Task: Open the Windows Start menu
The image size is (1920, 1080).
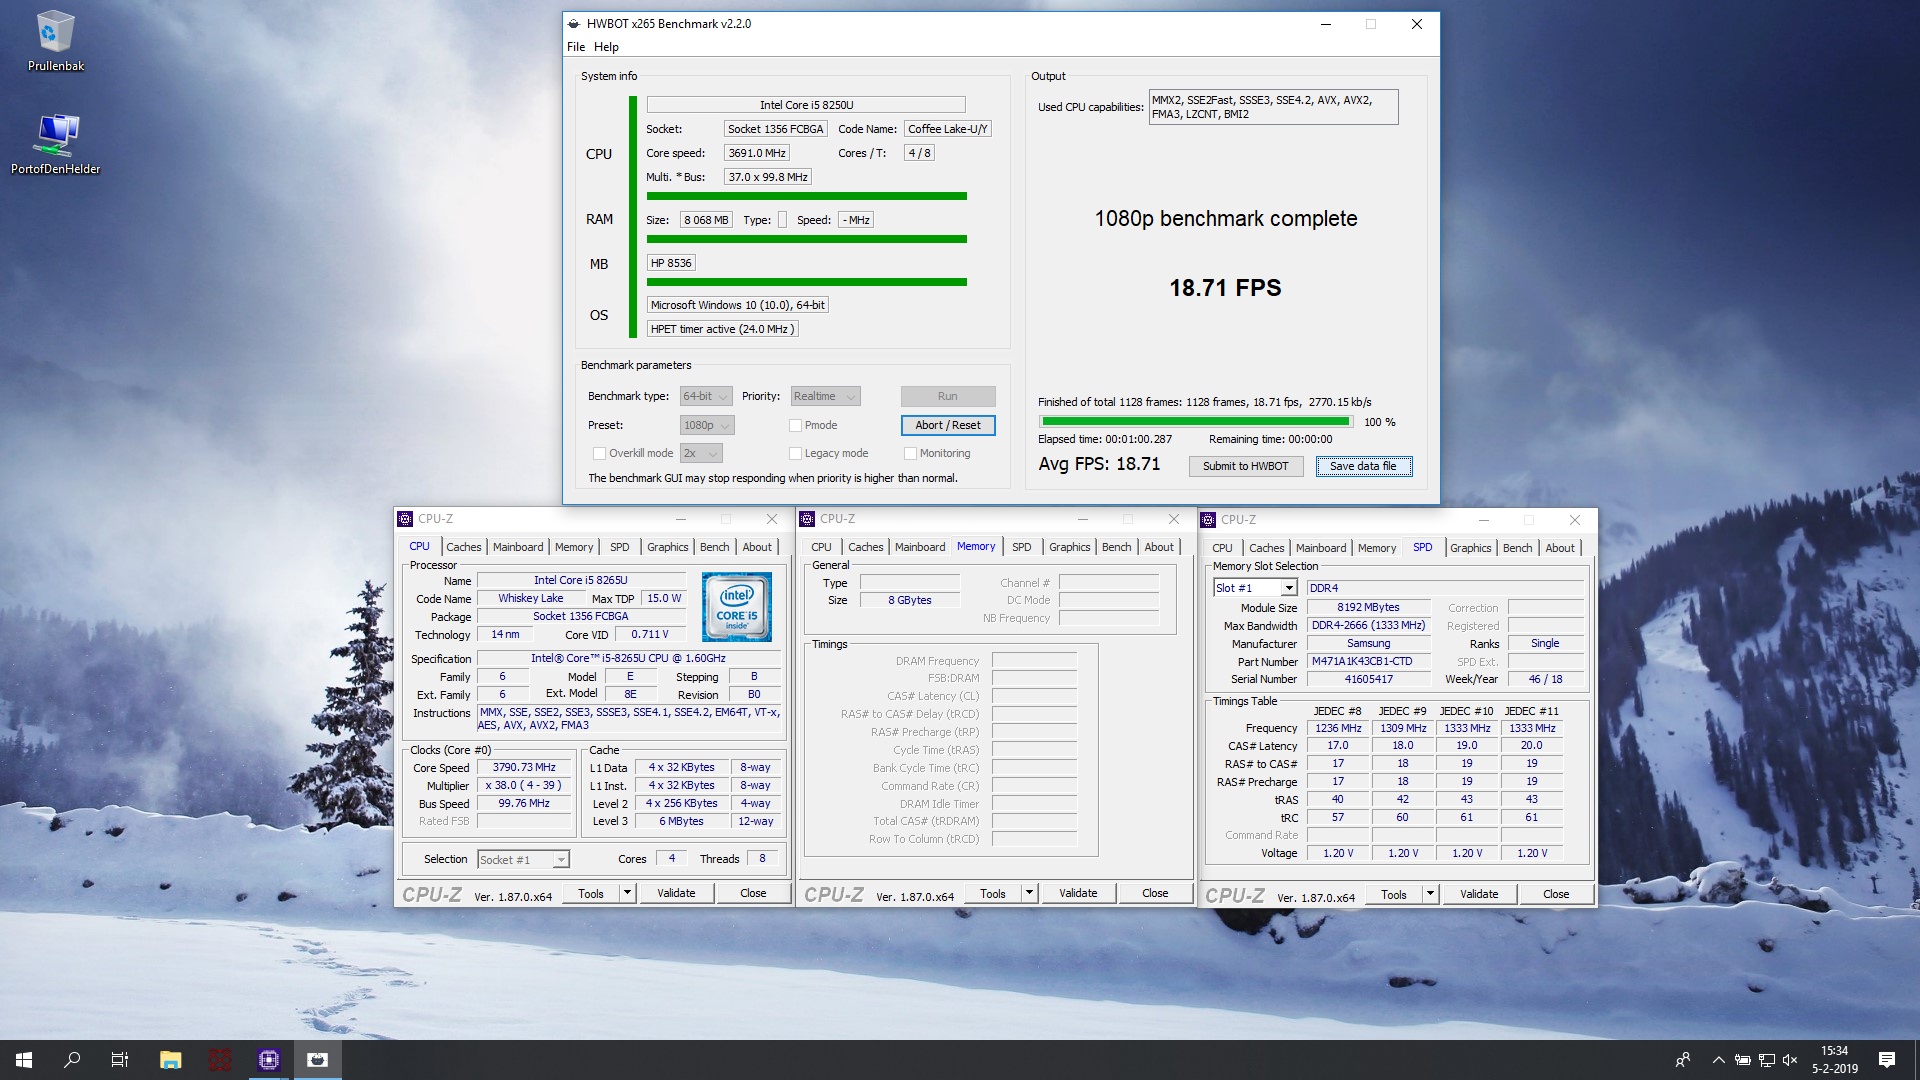Action: [24, 1060]
